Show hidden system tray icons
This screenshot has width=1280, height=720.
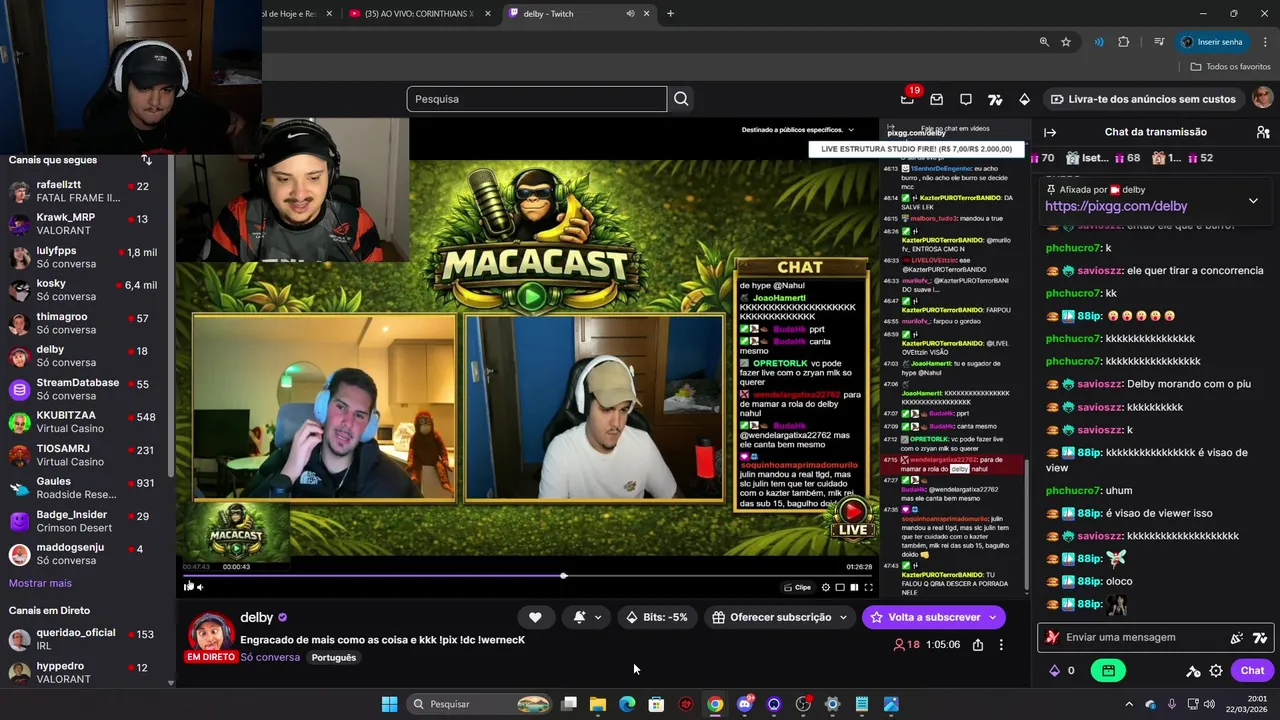[1129, 704]
